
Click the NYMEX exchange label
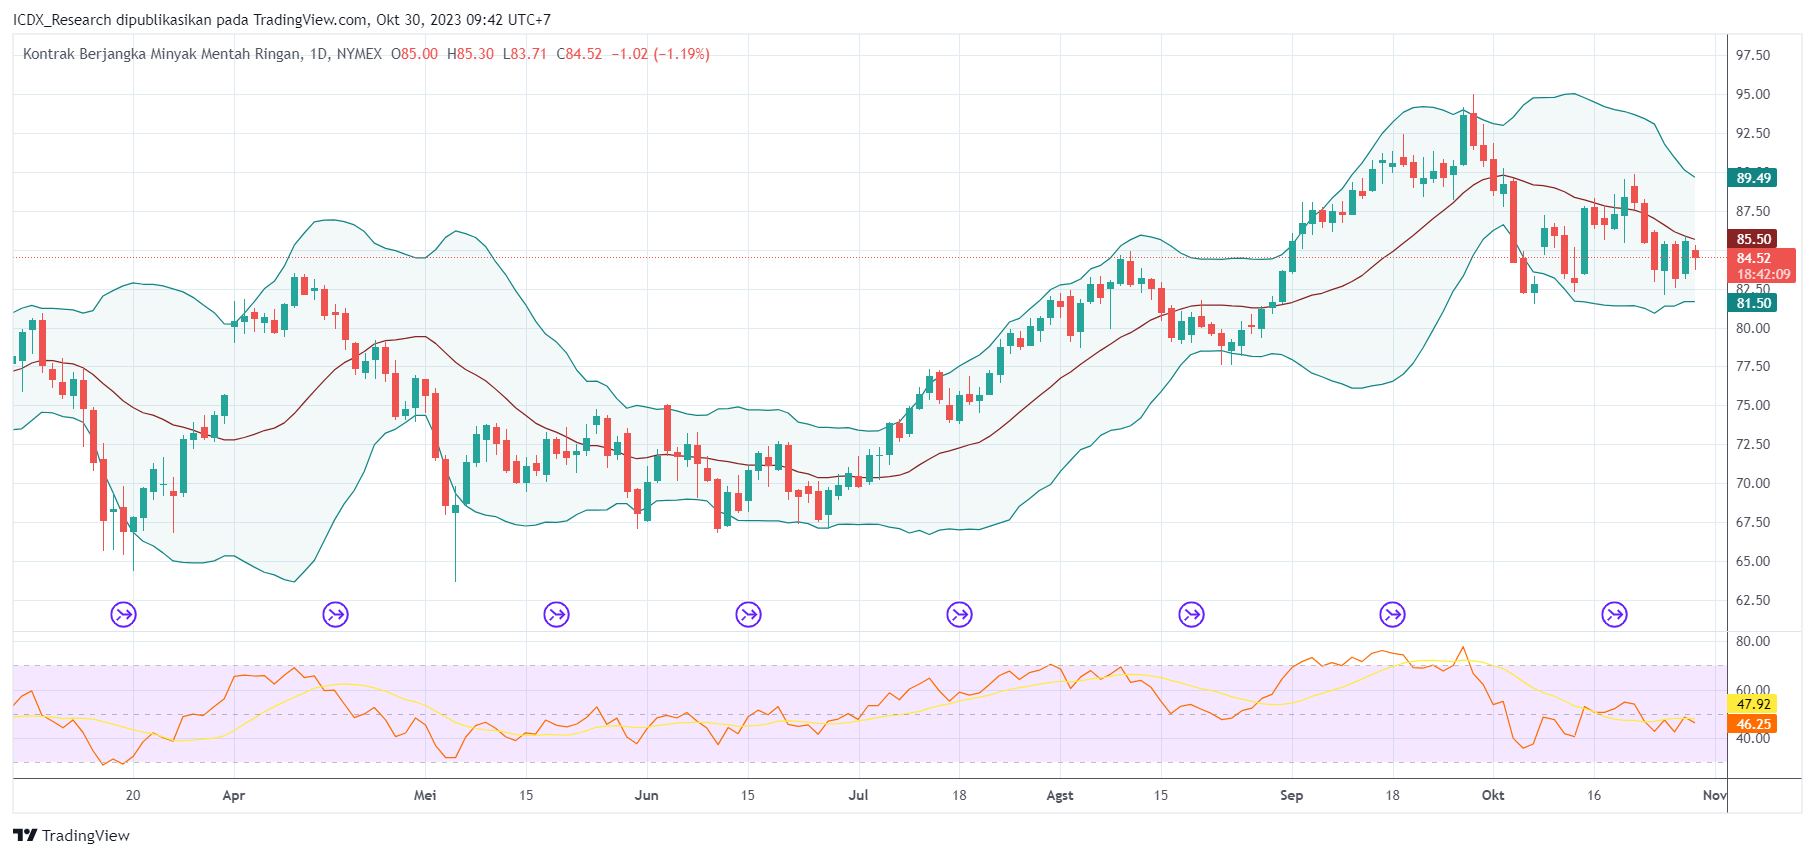pos(359,54)
